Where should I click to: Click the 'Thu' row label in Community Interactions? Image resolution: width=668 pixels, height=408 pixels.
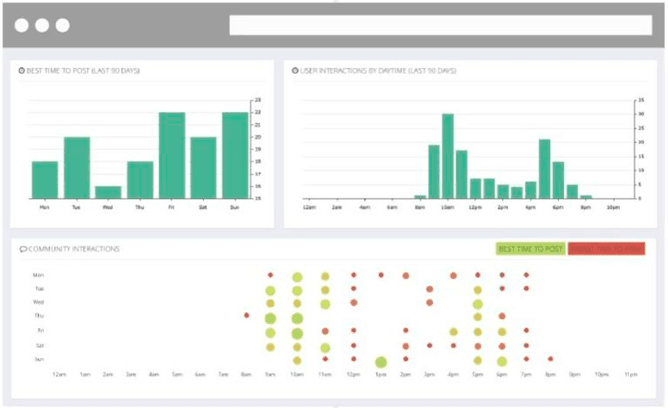click(x=39, y=316)
